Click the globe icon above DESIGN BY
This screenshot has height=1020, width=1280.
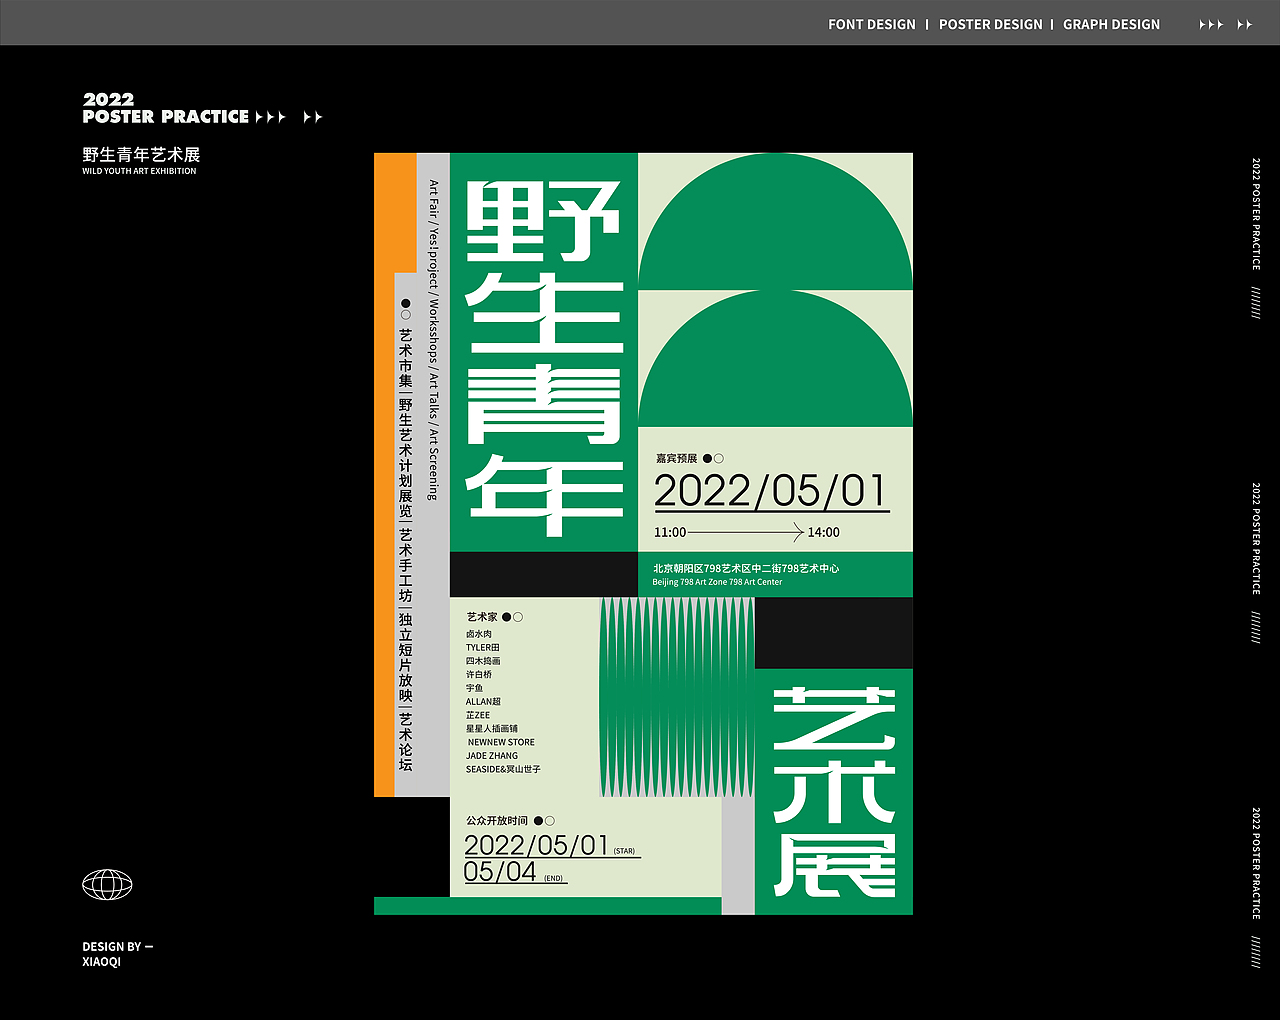(107, 885)
